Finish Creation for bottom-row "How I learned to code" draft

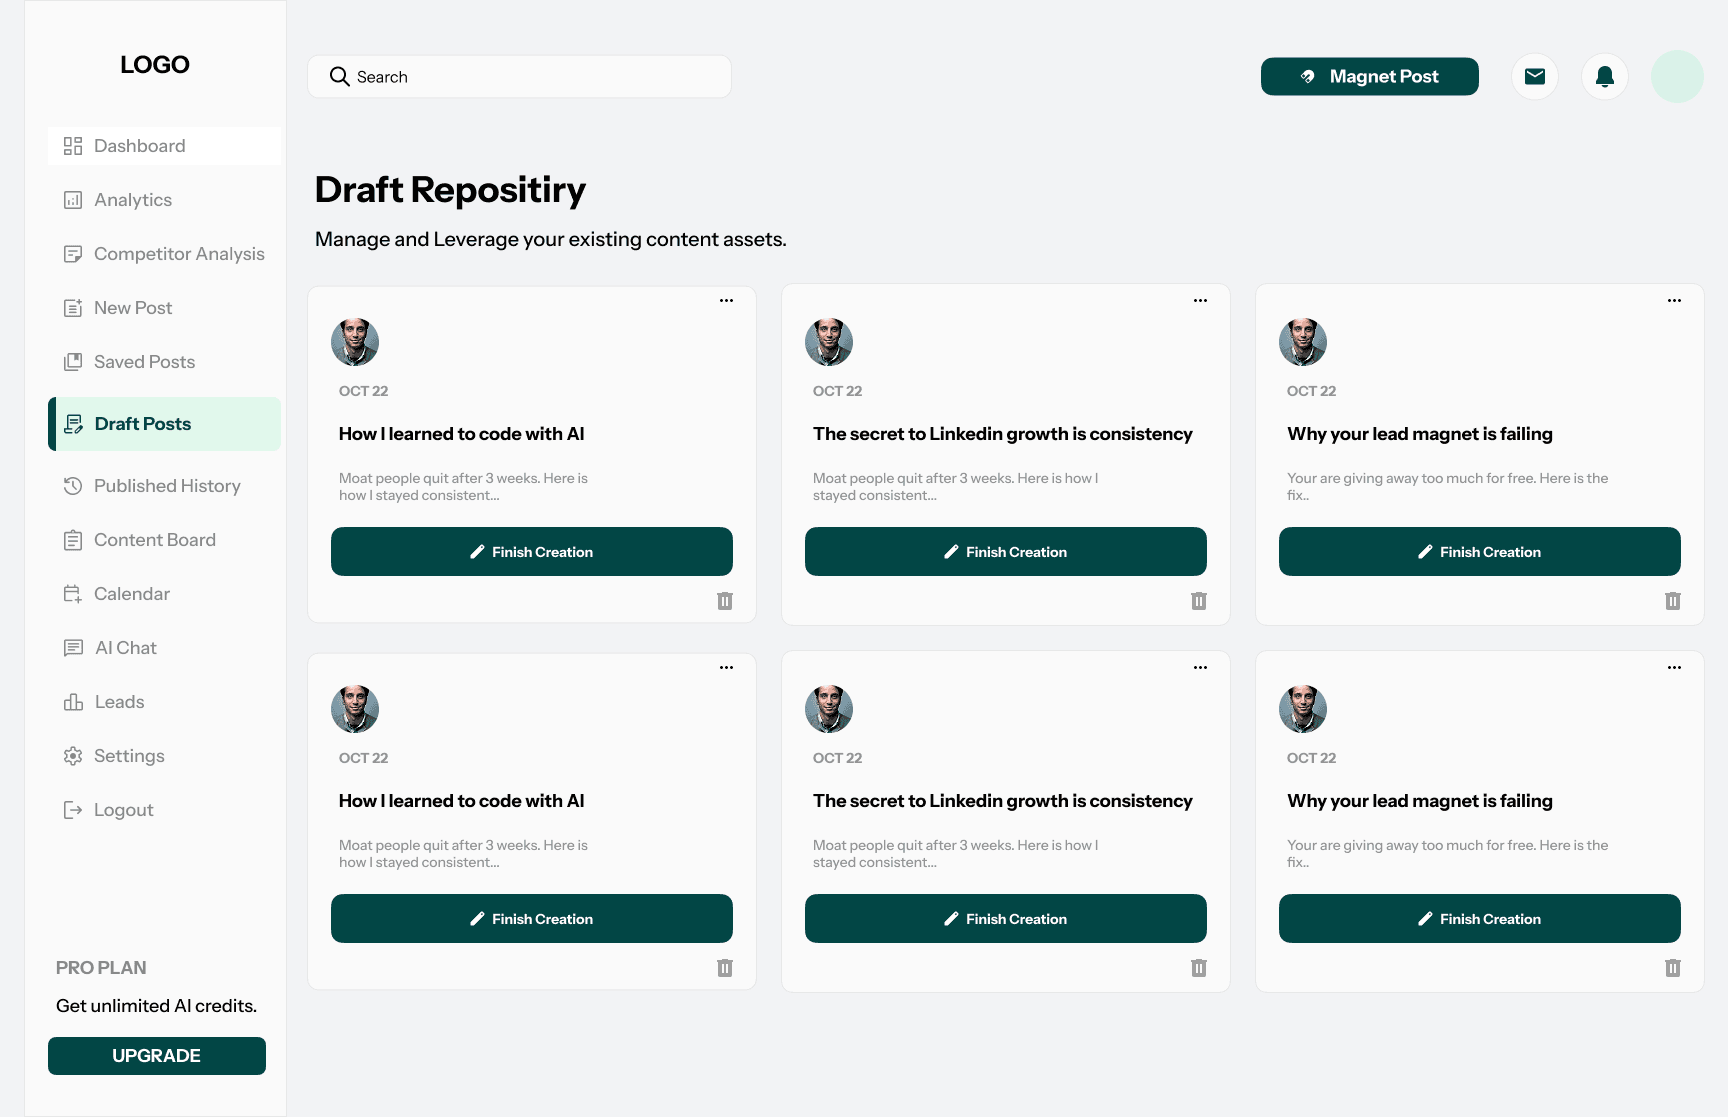coord(532,919)
